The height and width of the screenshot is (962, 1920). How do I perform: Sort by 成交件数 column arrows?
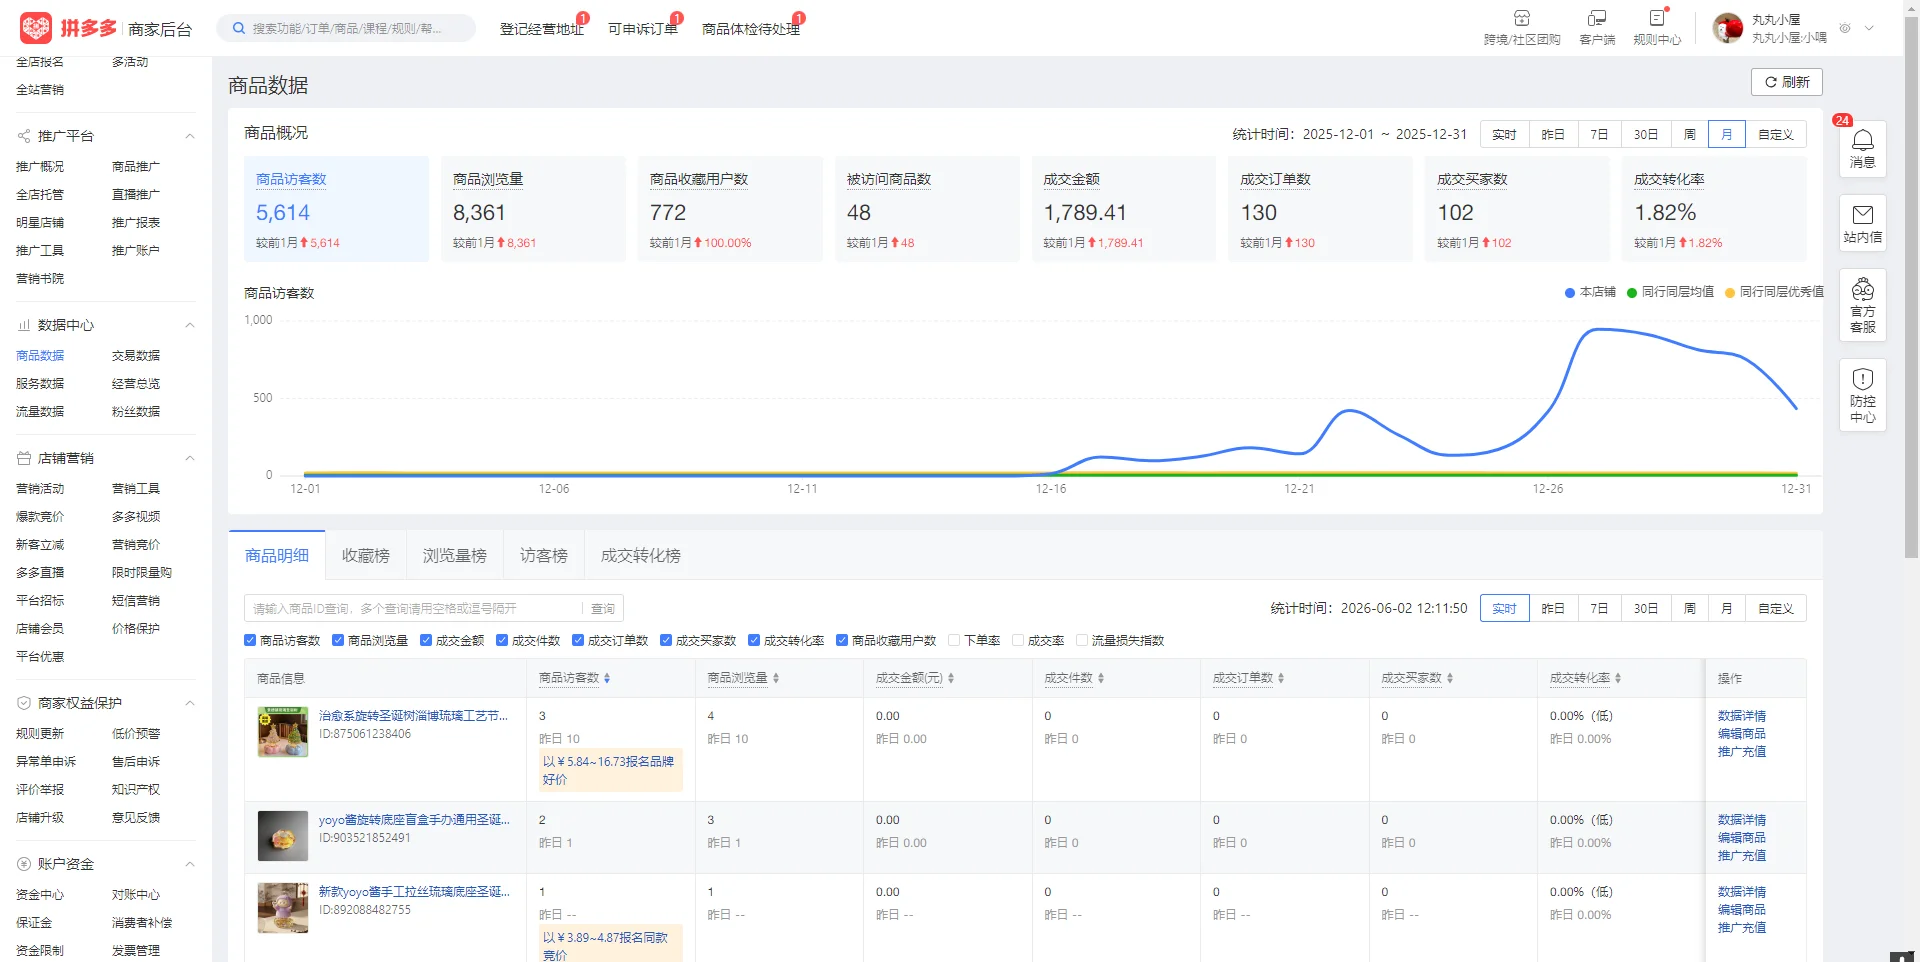pyautogui.click(x=1101, y=678)
